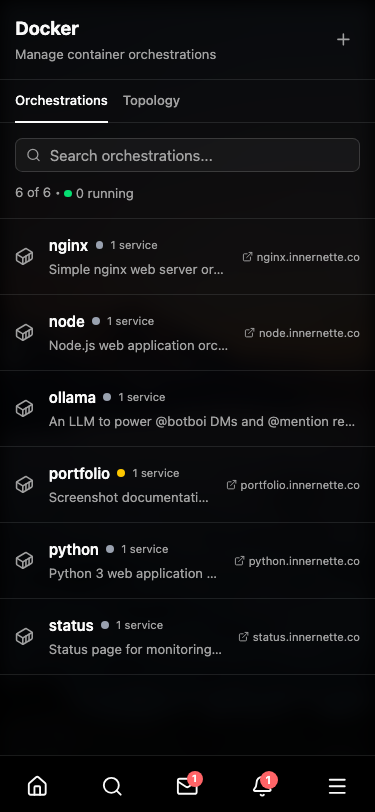Click the gray status dot next to nginx
This screenshot has height=812, width=375.
(x=99, y=245)
